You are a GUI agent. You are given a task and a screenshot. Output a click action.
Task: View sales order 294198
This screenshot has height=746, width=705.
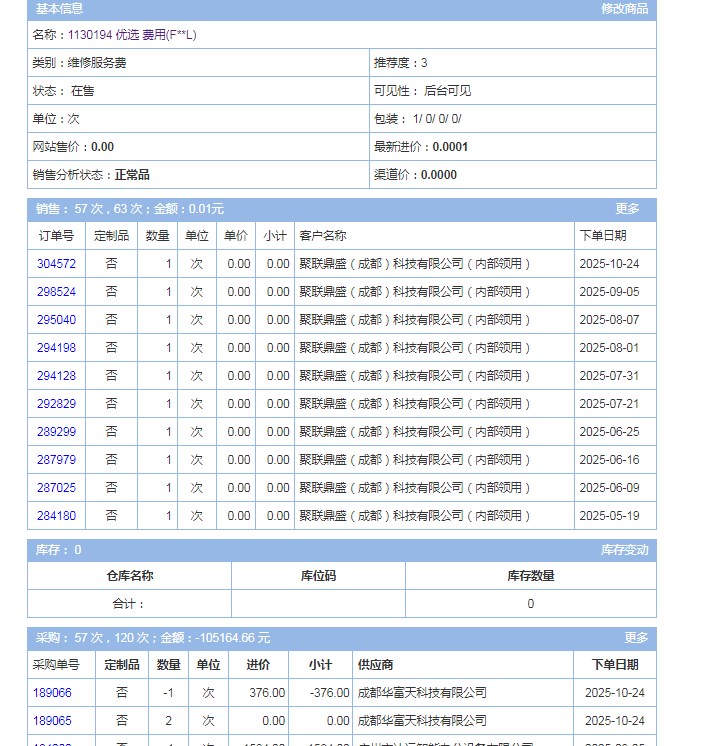56,348
